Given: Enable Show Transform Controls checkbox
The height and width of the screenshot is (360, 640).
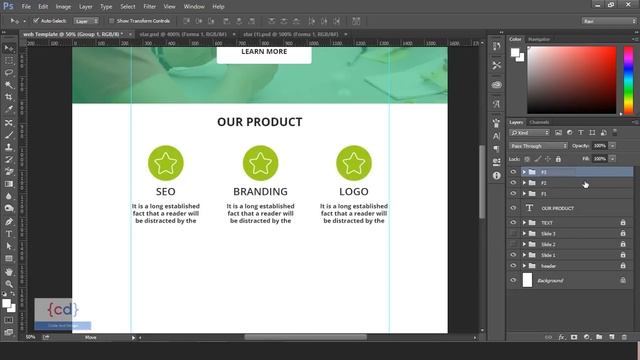Looking at the screenshot, I should tap(111, 20).
